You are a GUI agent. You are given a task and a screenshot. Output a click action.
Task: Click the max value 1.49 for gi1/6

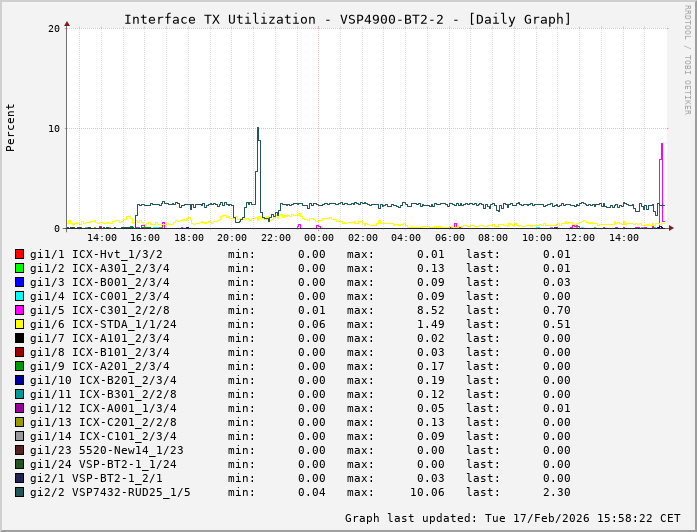[430, 324]
